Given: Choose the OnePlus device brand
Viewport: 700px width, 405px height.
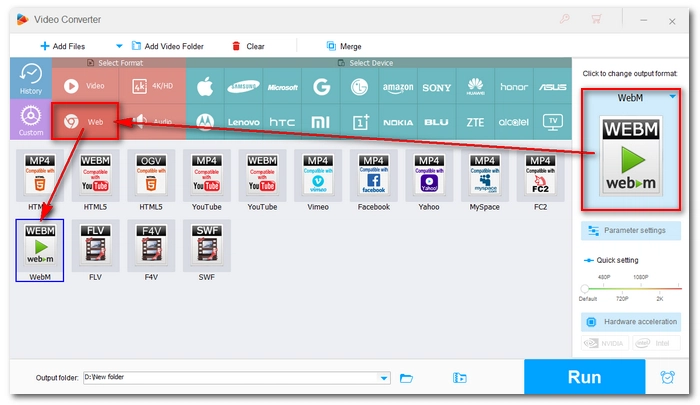Looking at the screenshot, I should 359,122.
